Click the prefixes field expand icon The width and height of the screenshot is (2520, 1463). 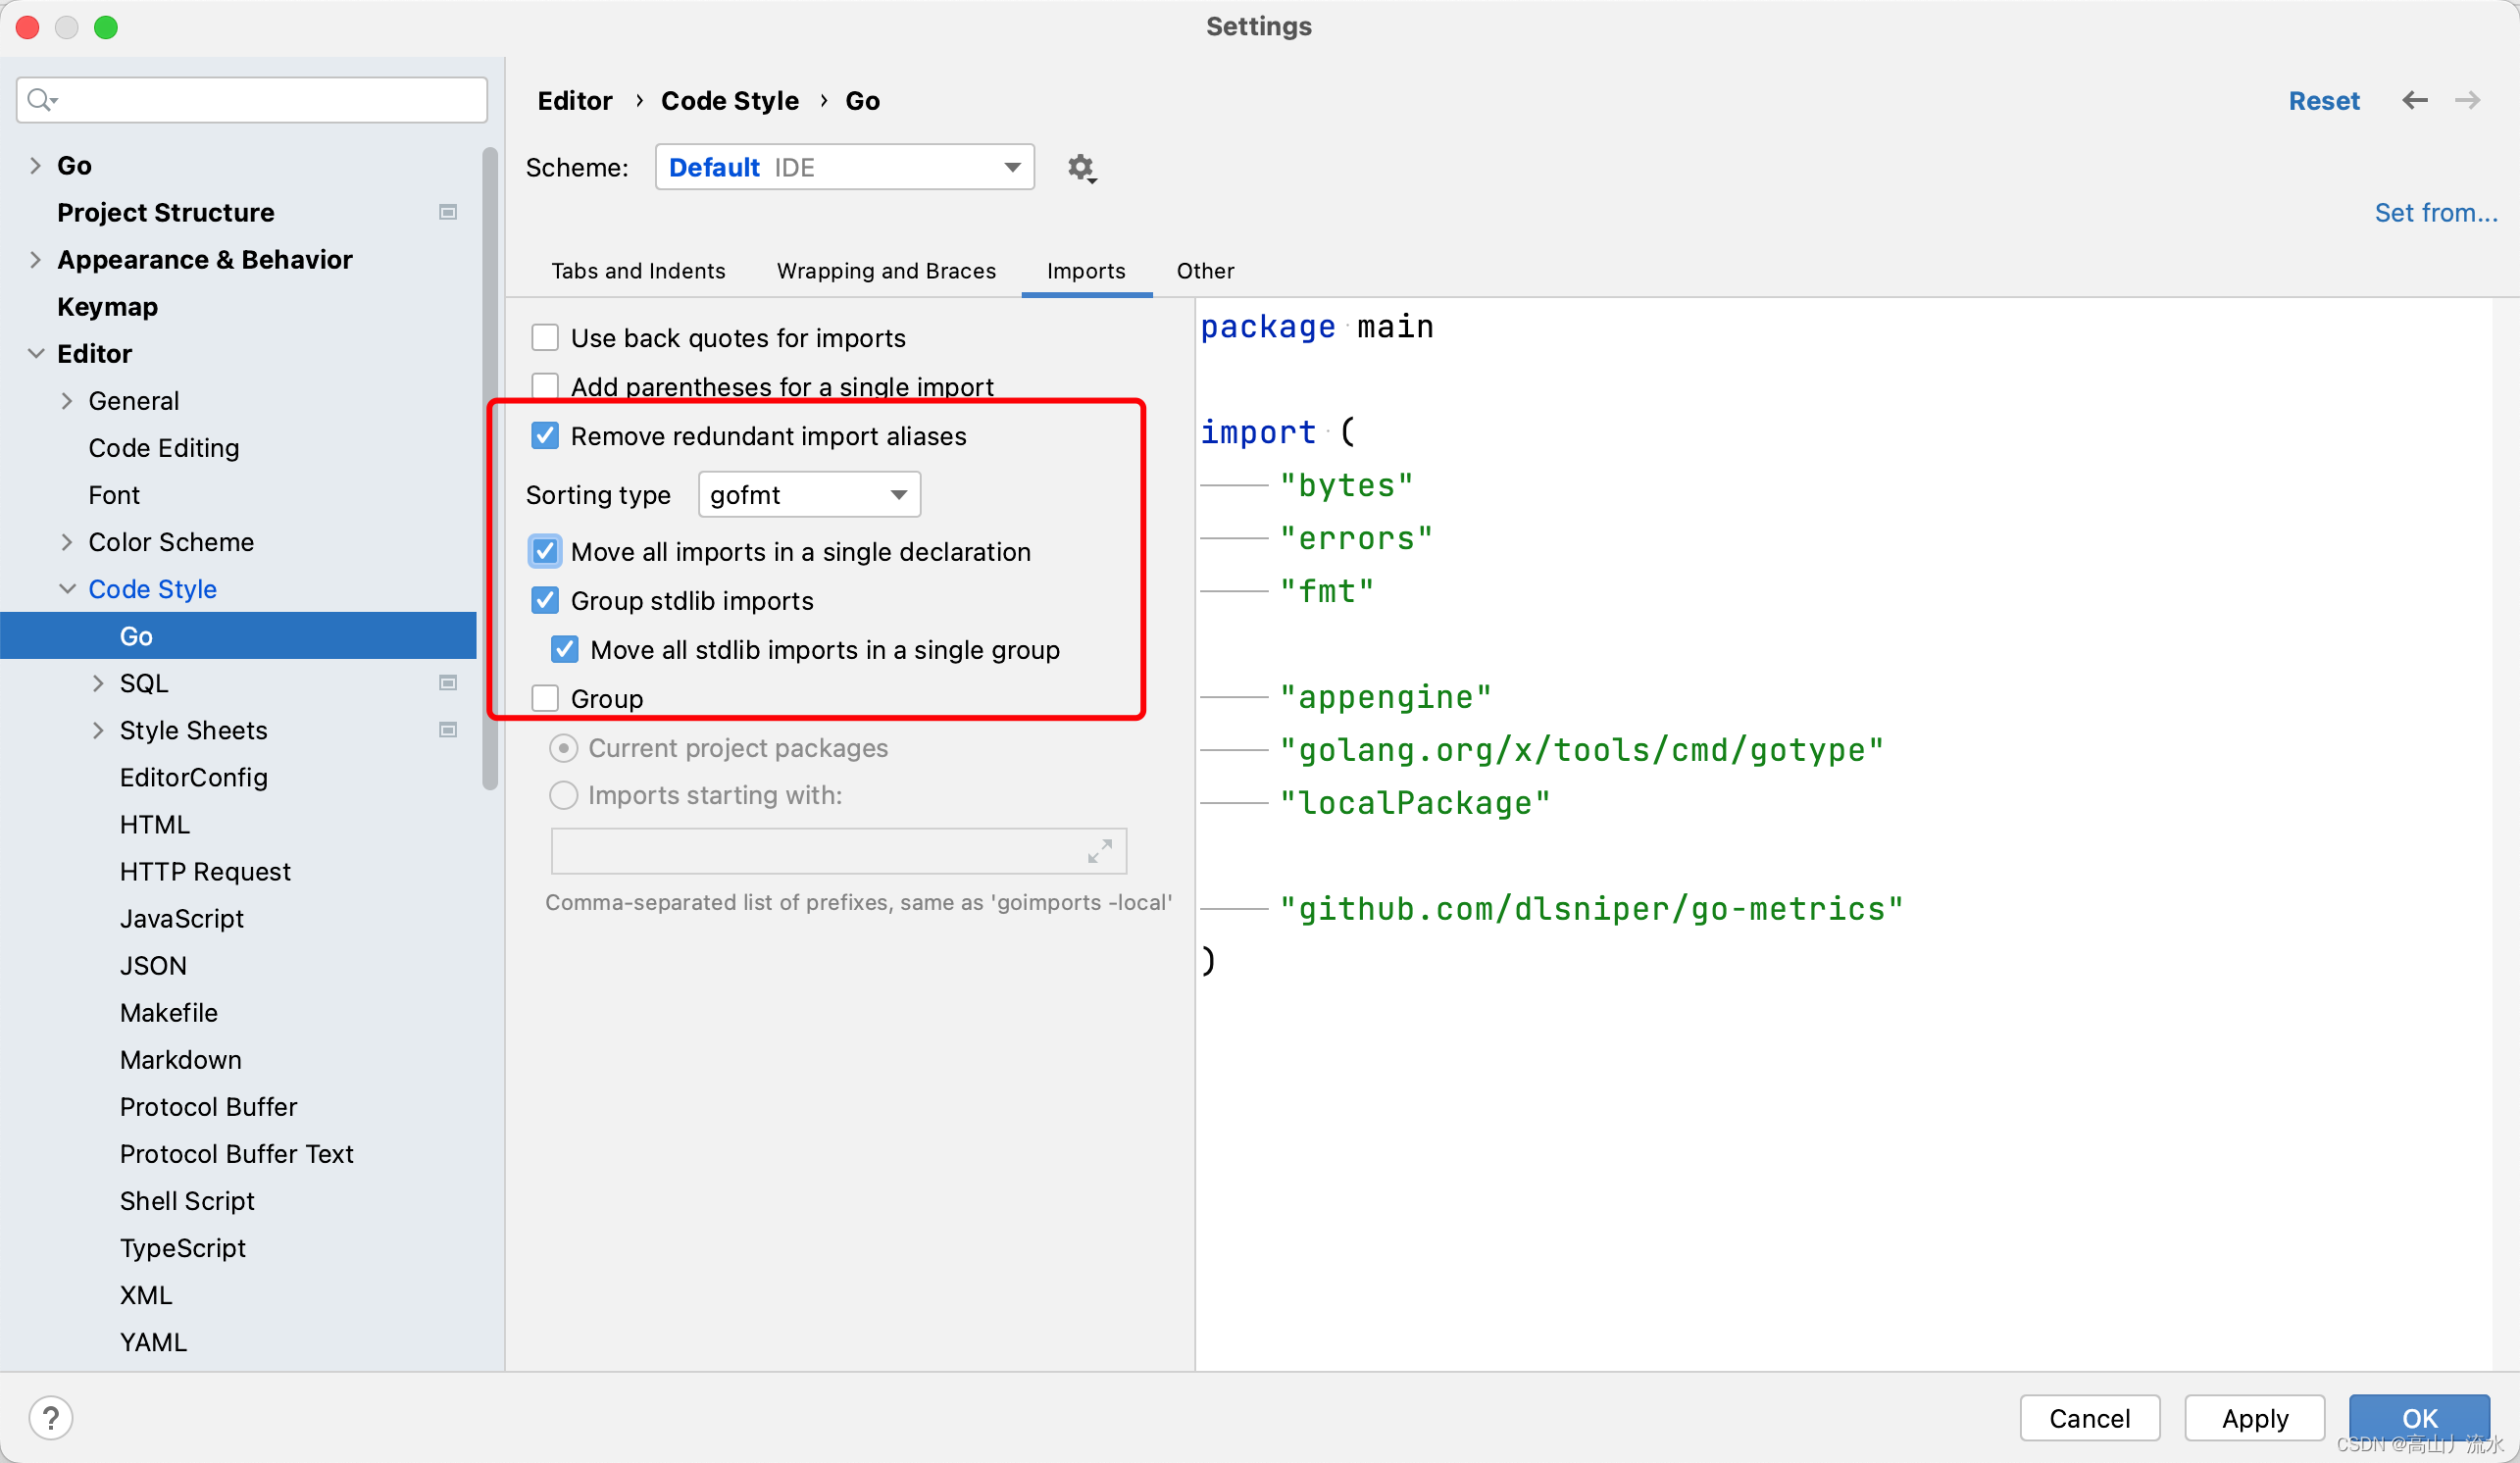1099,851
